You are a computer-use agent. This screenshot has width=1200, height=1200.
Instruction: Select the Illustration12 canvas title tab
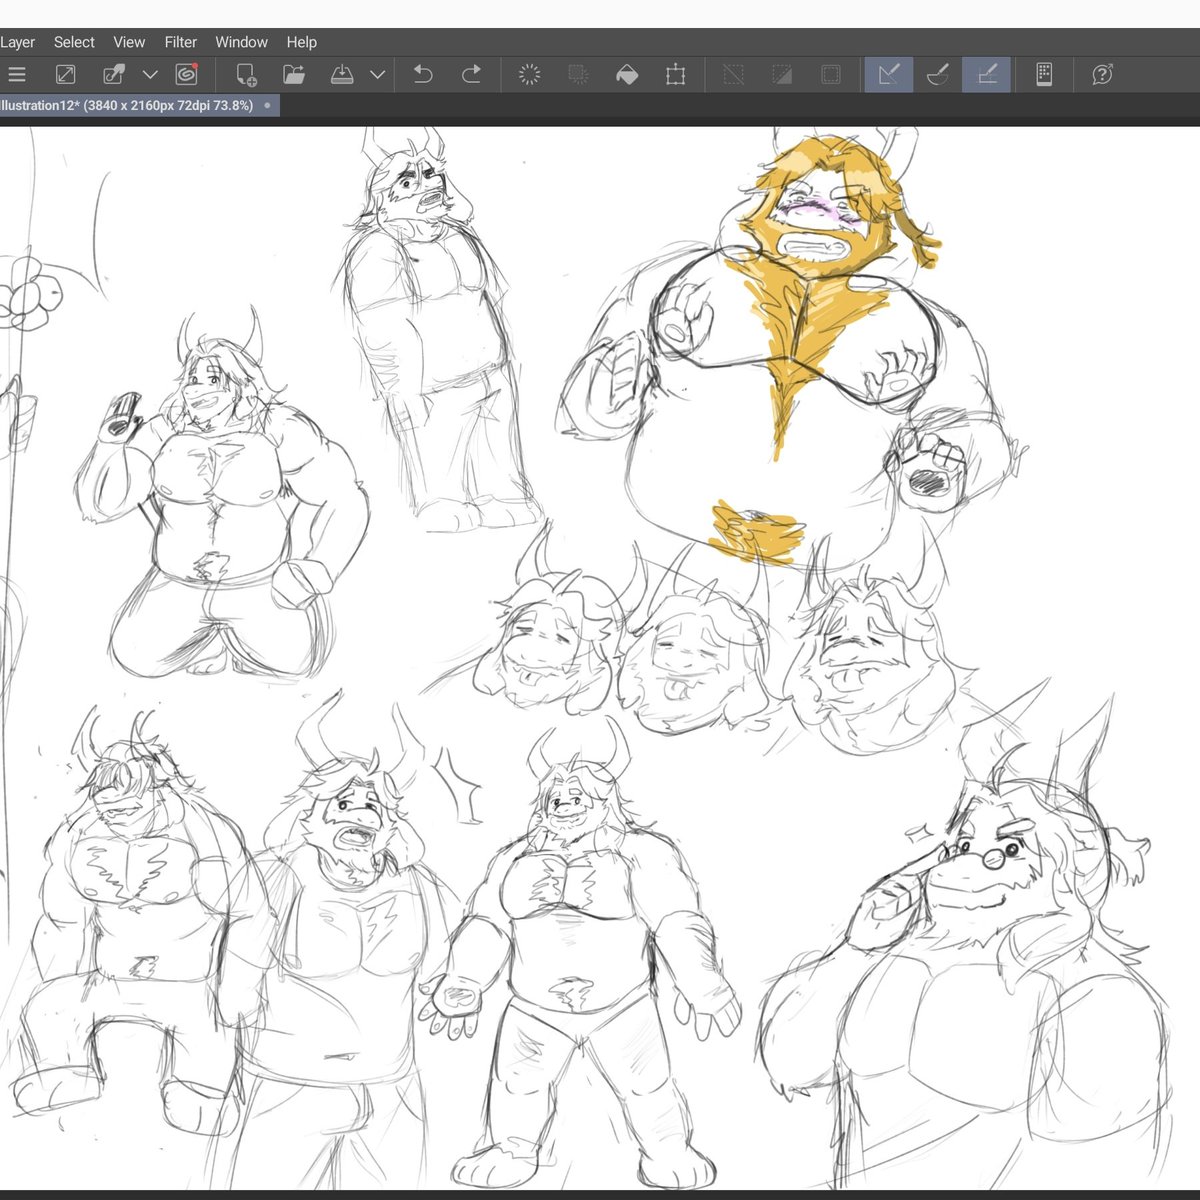point(130,105)
